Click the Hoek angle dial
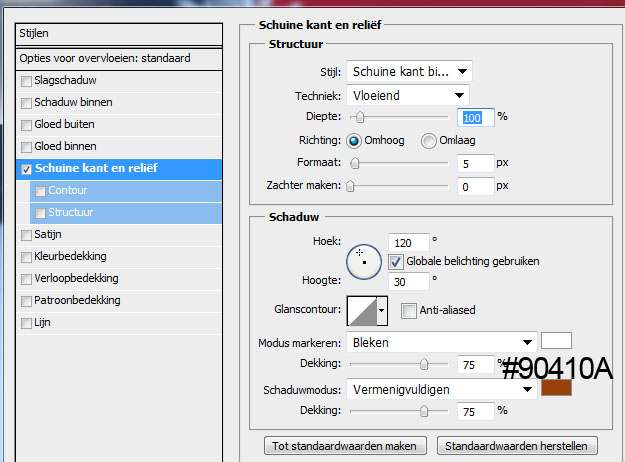Viewport: 625px width, 462px height. (x=364, y=262)
